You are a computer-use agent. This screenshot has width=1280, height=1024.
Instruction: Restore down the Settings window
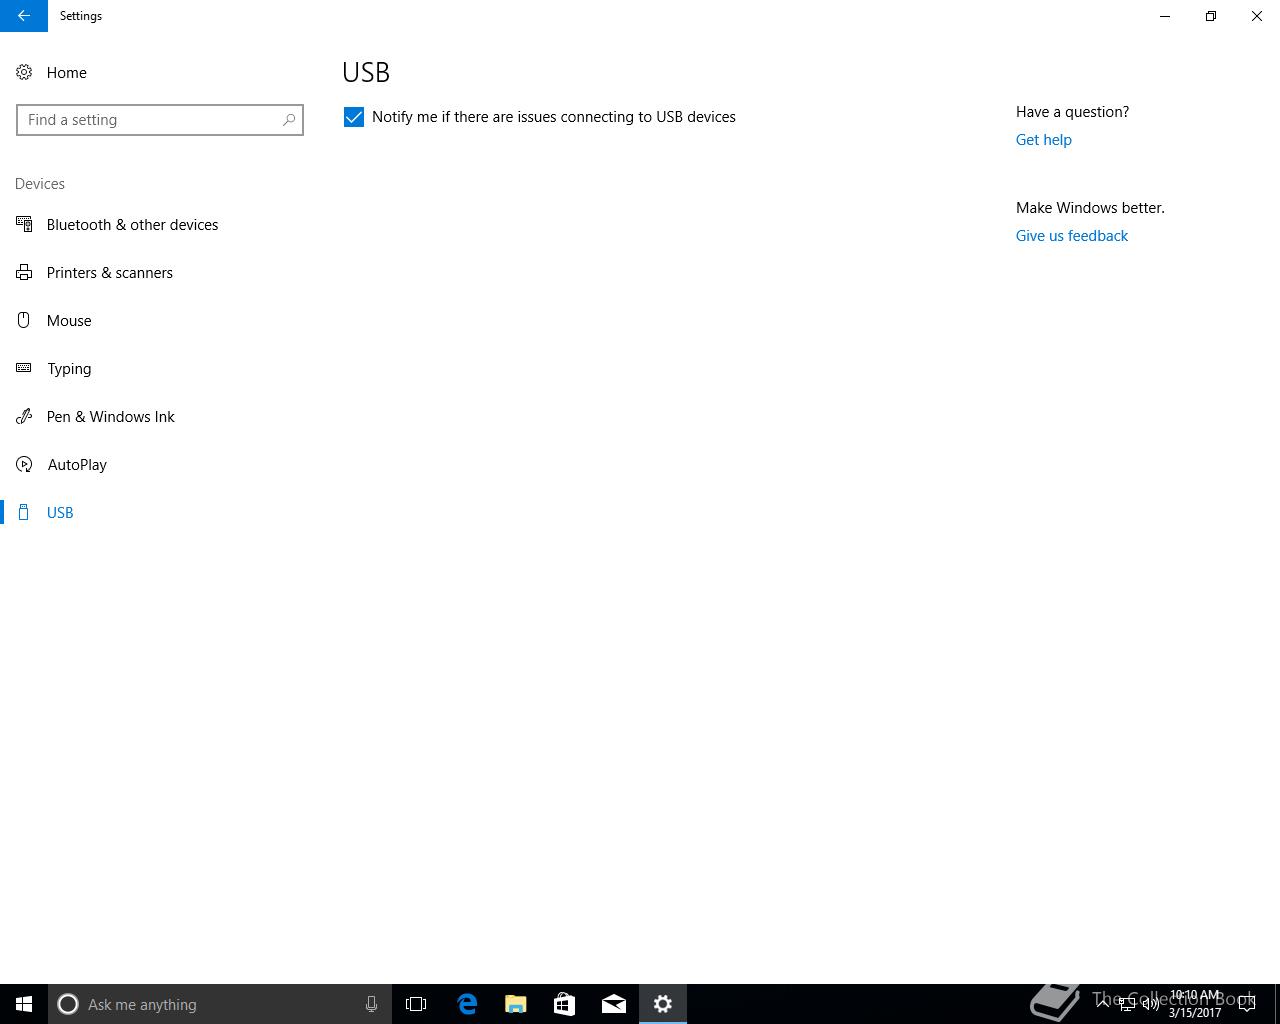(1211, 16)
